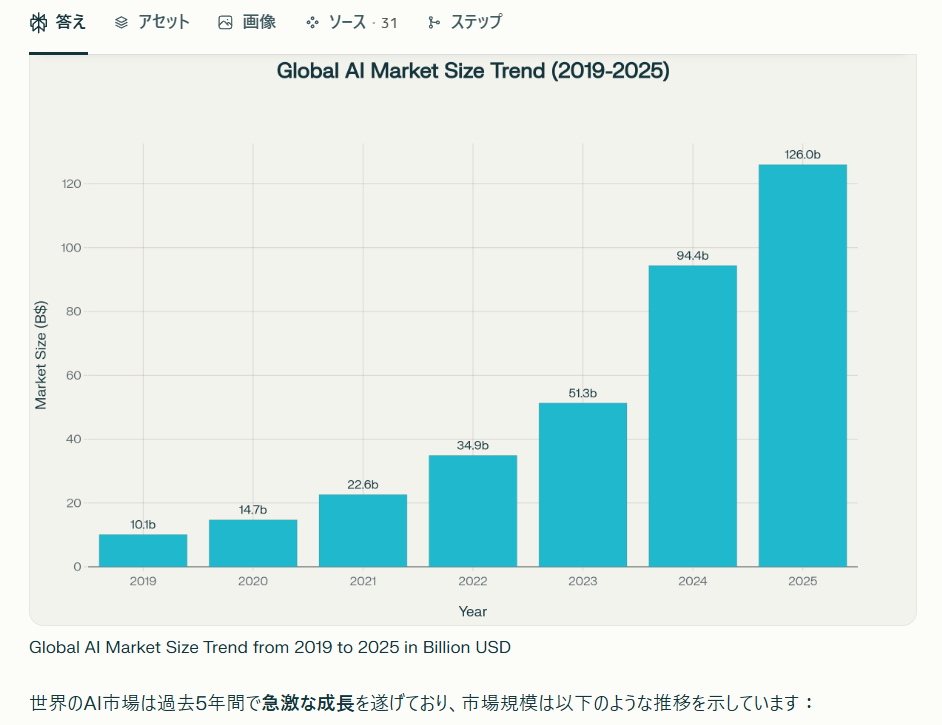Click the Market Size (B$) axis label

pyautogui.click(x=41, y=355)
